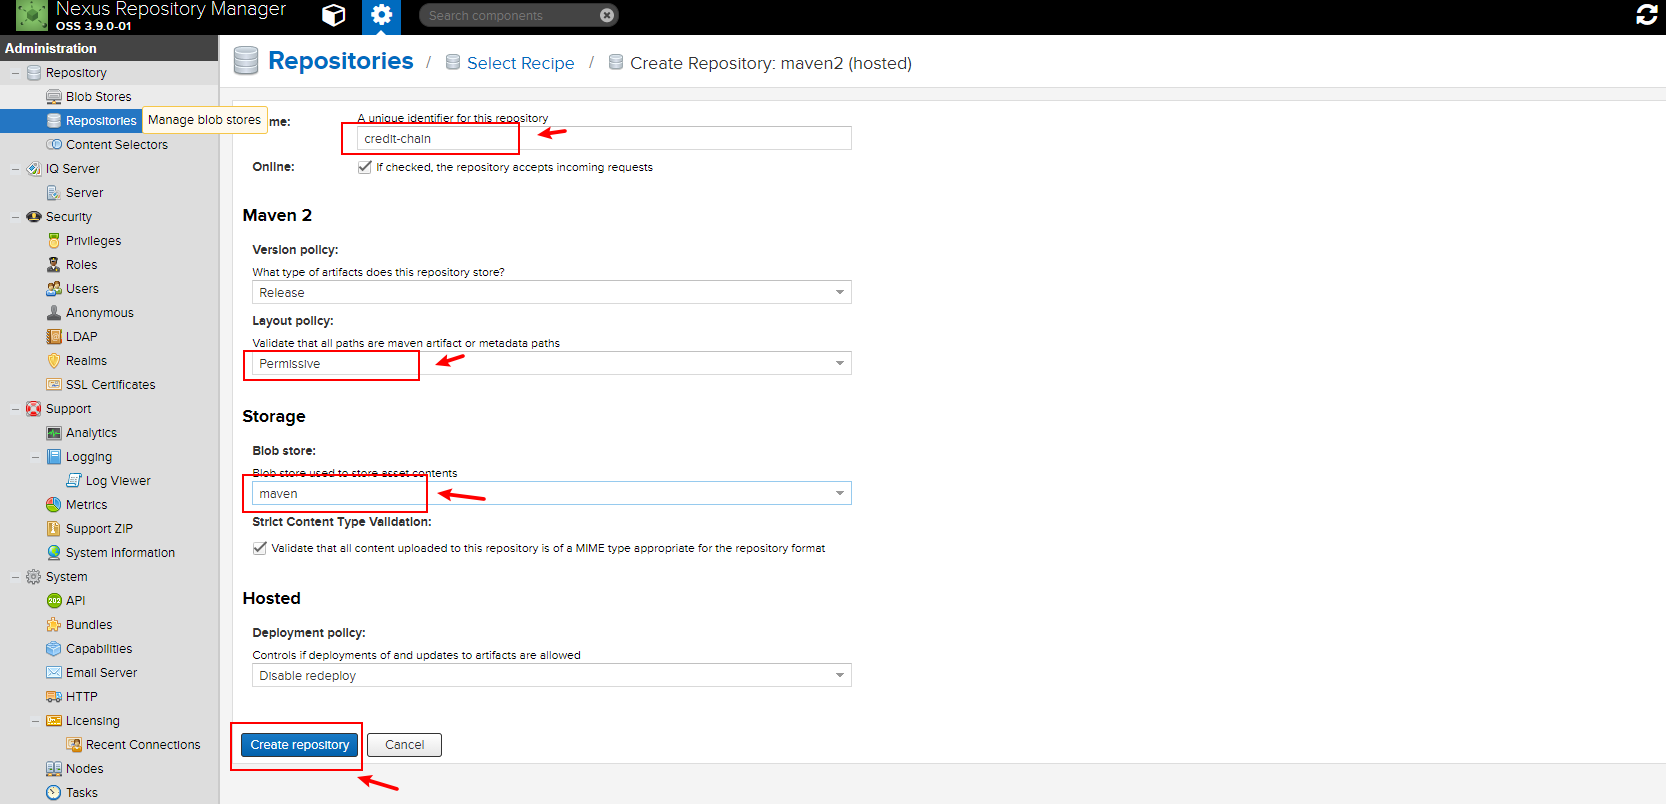Screen dimensions: 1666x804
Task: Click the Roles icon
Action: 54,265
